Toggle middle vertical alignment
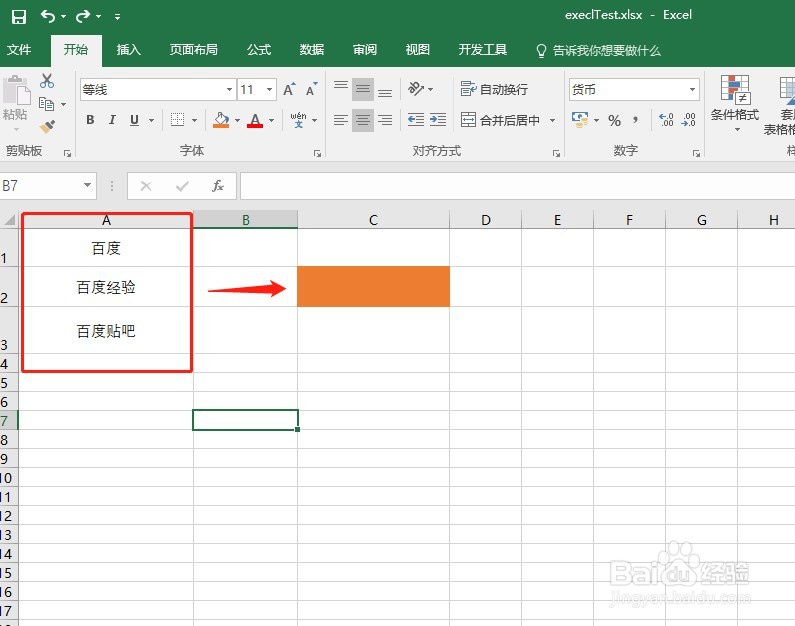The height and width of the screenshot is (626, 795). click(363, 89)
